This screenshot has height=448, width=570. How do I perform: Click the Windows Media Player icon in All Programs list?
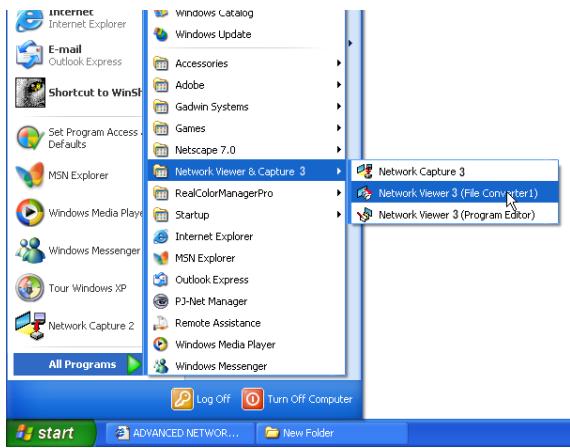click(161, 344)
